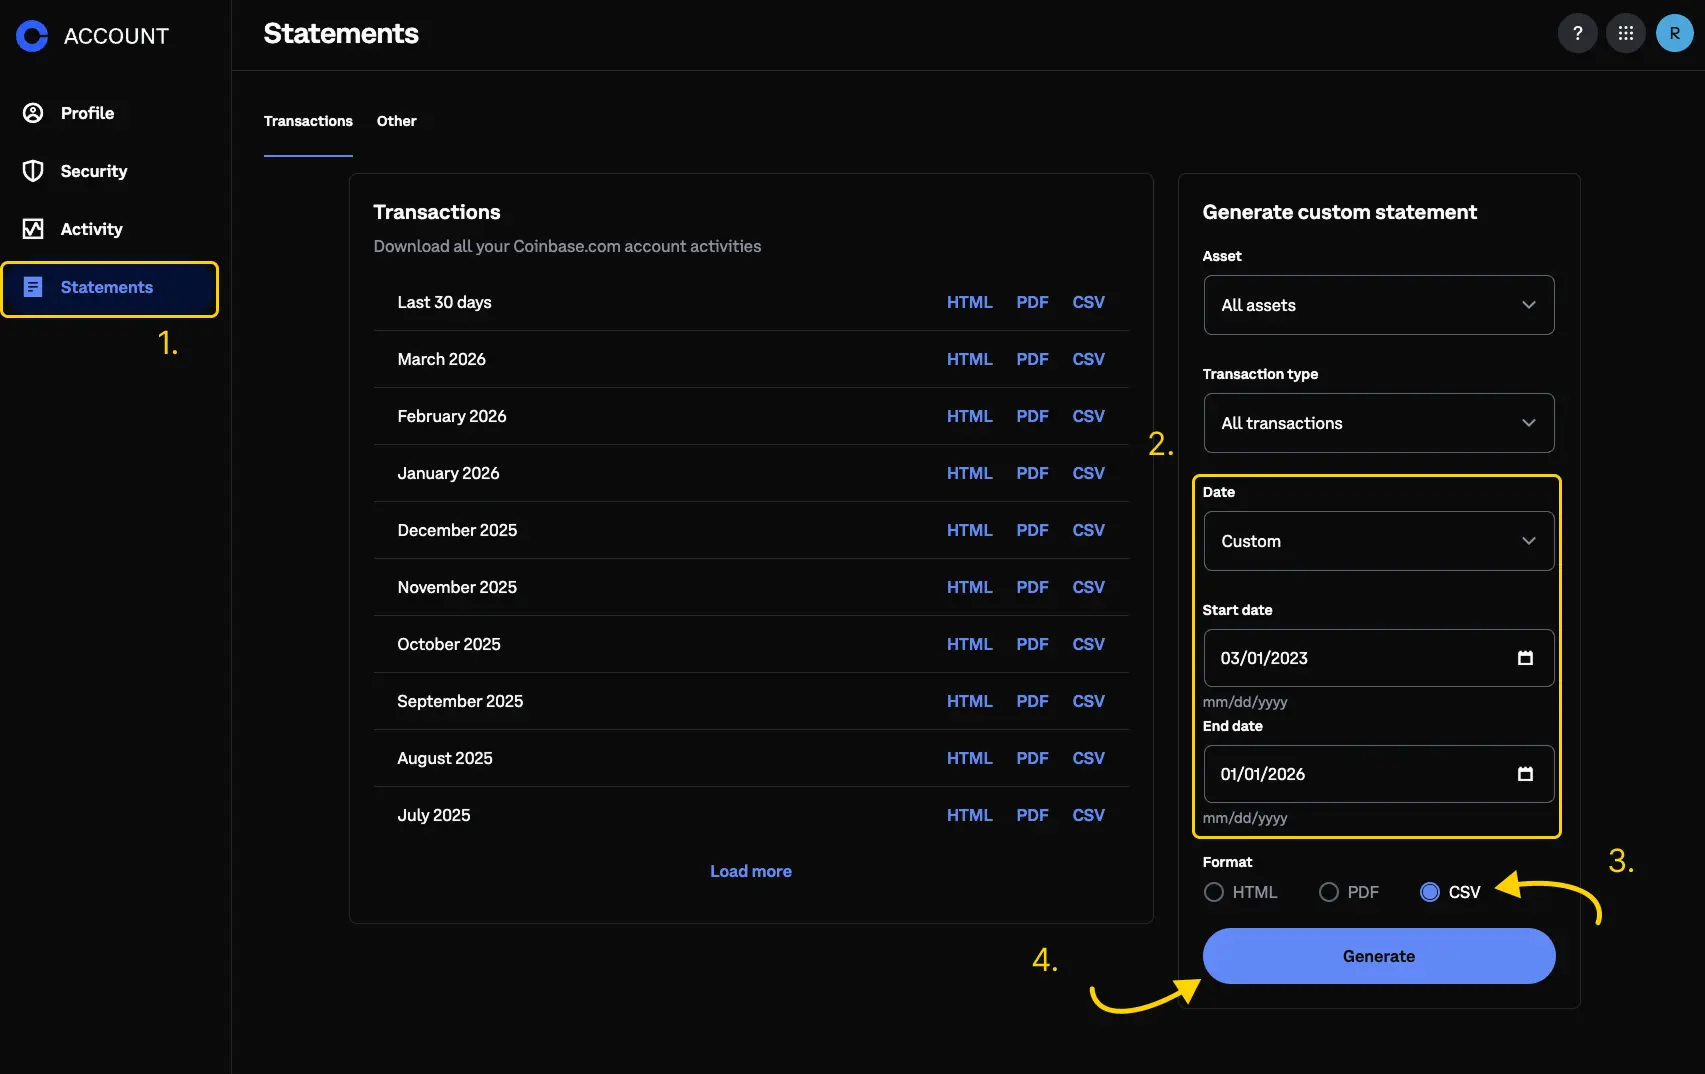Download September 2025 statement as PDF
Image resolution: width=1705 pixels, height=1074 pixels.
coord(1032,701)
